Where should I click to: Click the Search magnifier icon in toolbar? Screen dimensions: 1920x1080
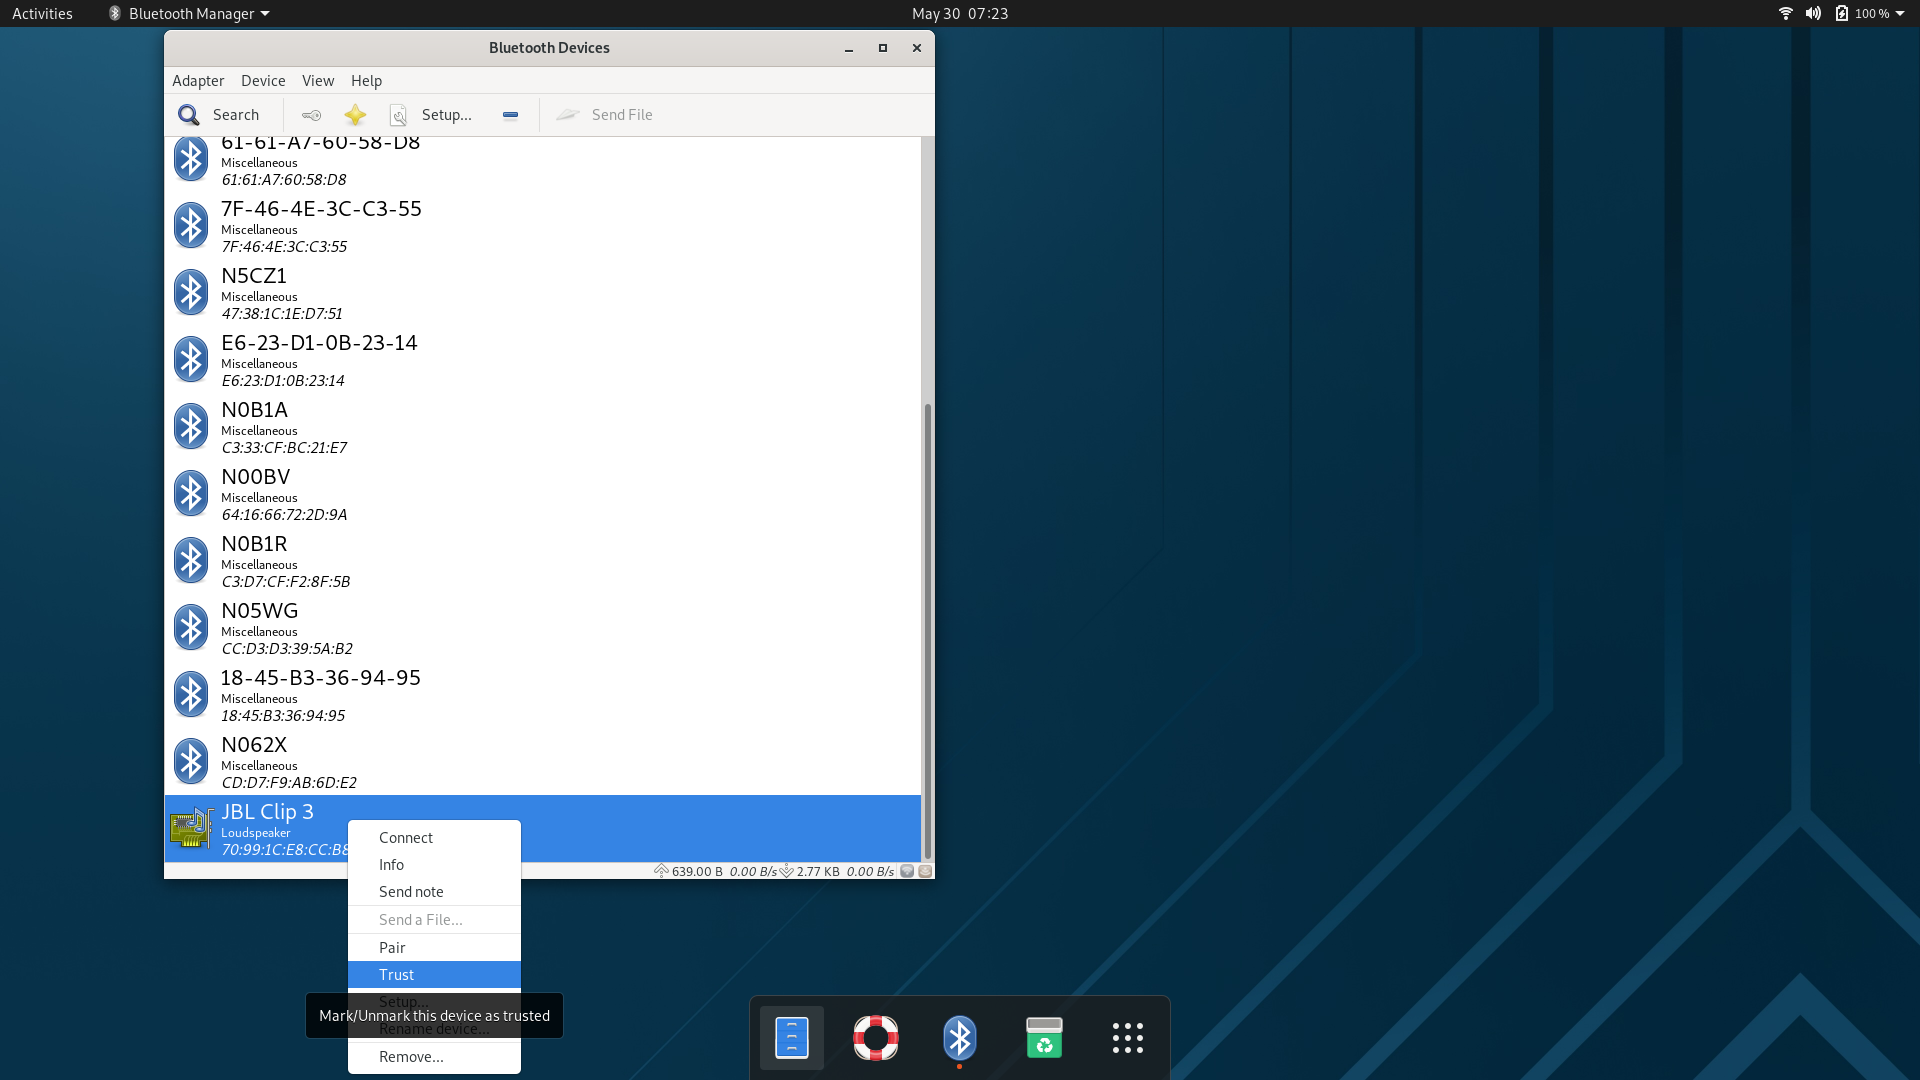click(188, 115)
